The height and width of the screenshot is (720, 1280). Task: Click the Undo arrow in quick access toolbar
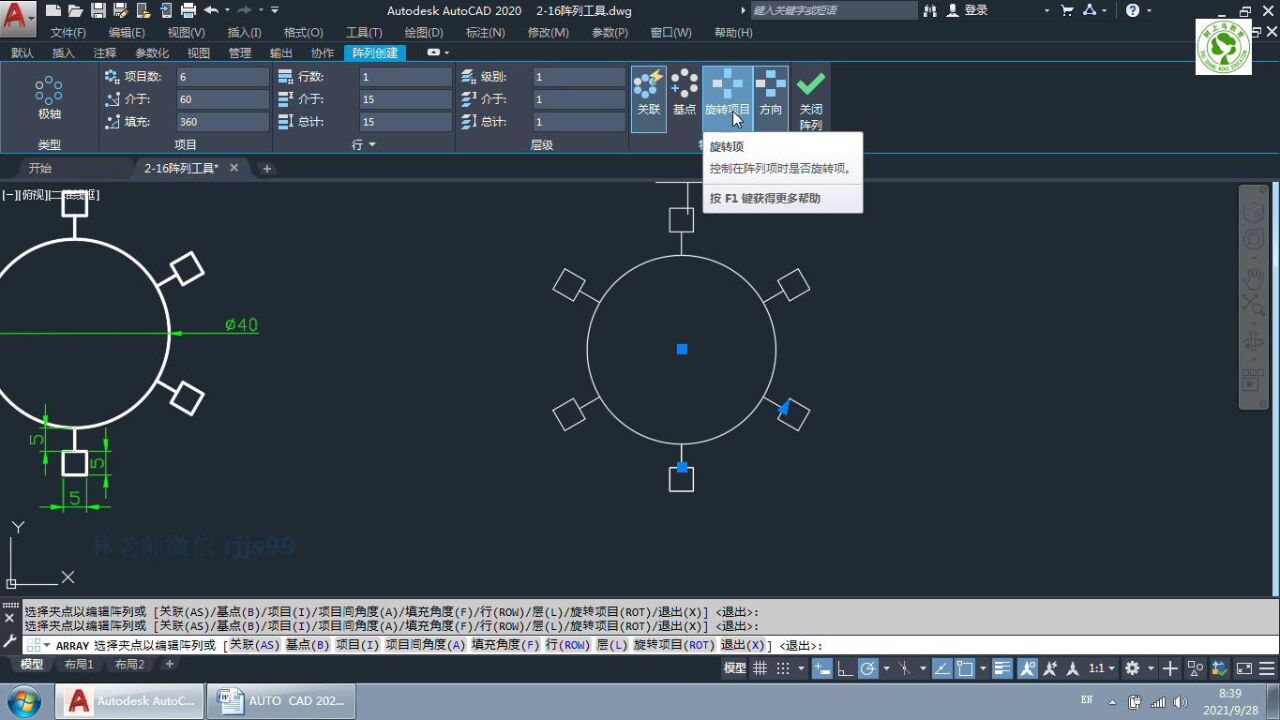click(211, 10)
